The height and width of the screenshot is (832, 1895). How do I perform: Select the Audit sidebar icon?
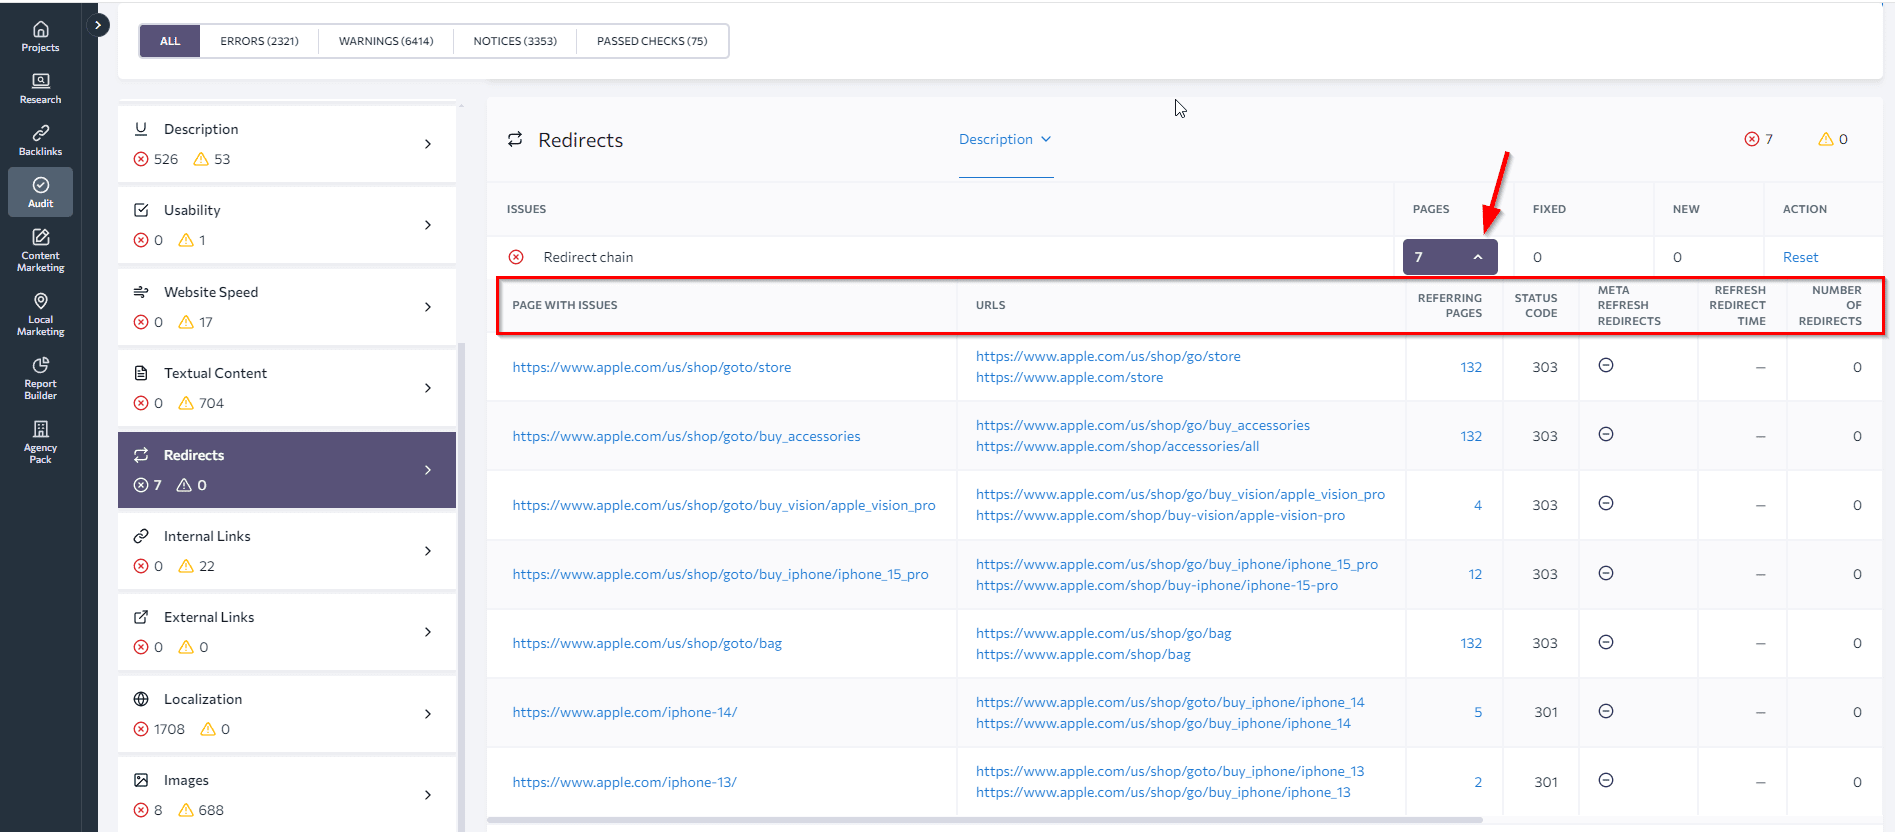point(40,192)
